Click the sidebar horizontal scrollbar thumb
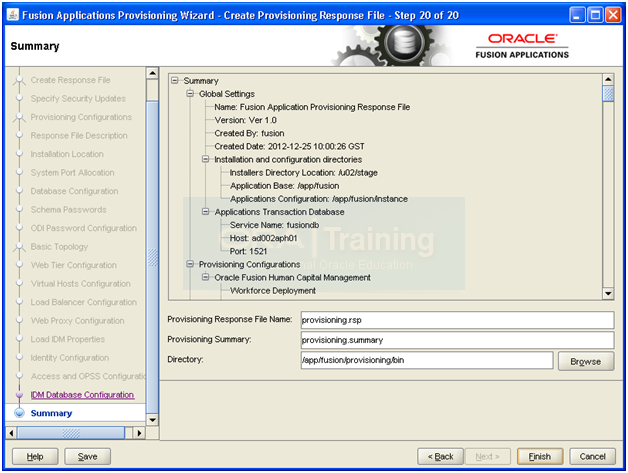Screen dimensions: 628x473 pos(71,433)
